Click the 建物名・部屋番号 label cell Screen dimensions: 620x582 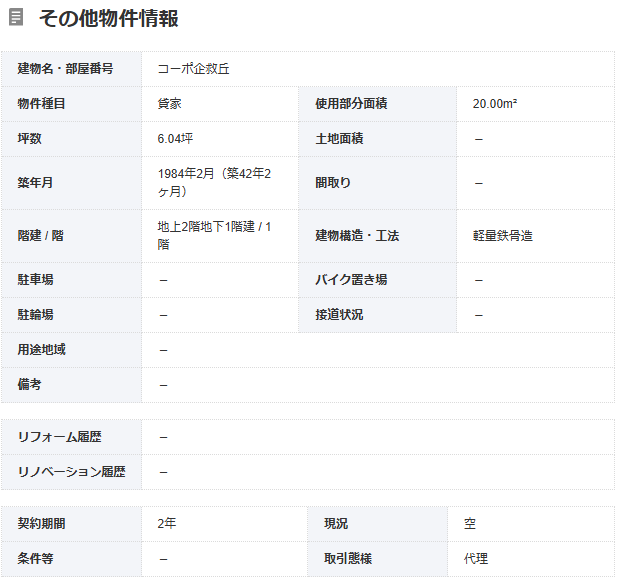pyautogui.click(x=65, y=69)
